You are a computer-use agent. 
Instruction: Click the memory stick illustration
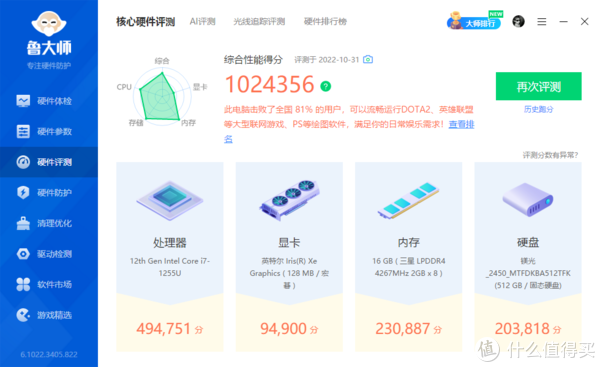408,200
